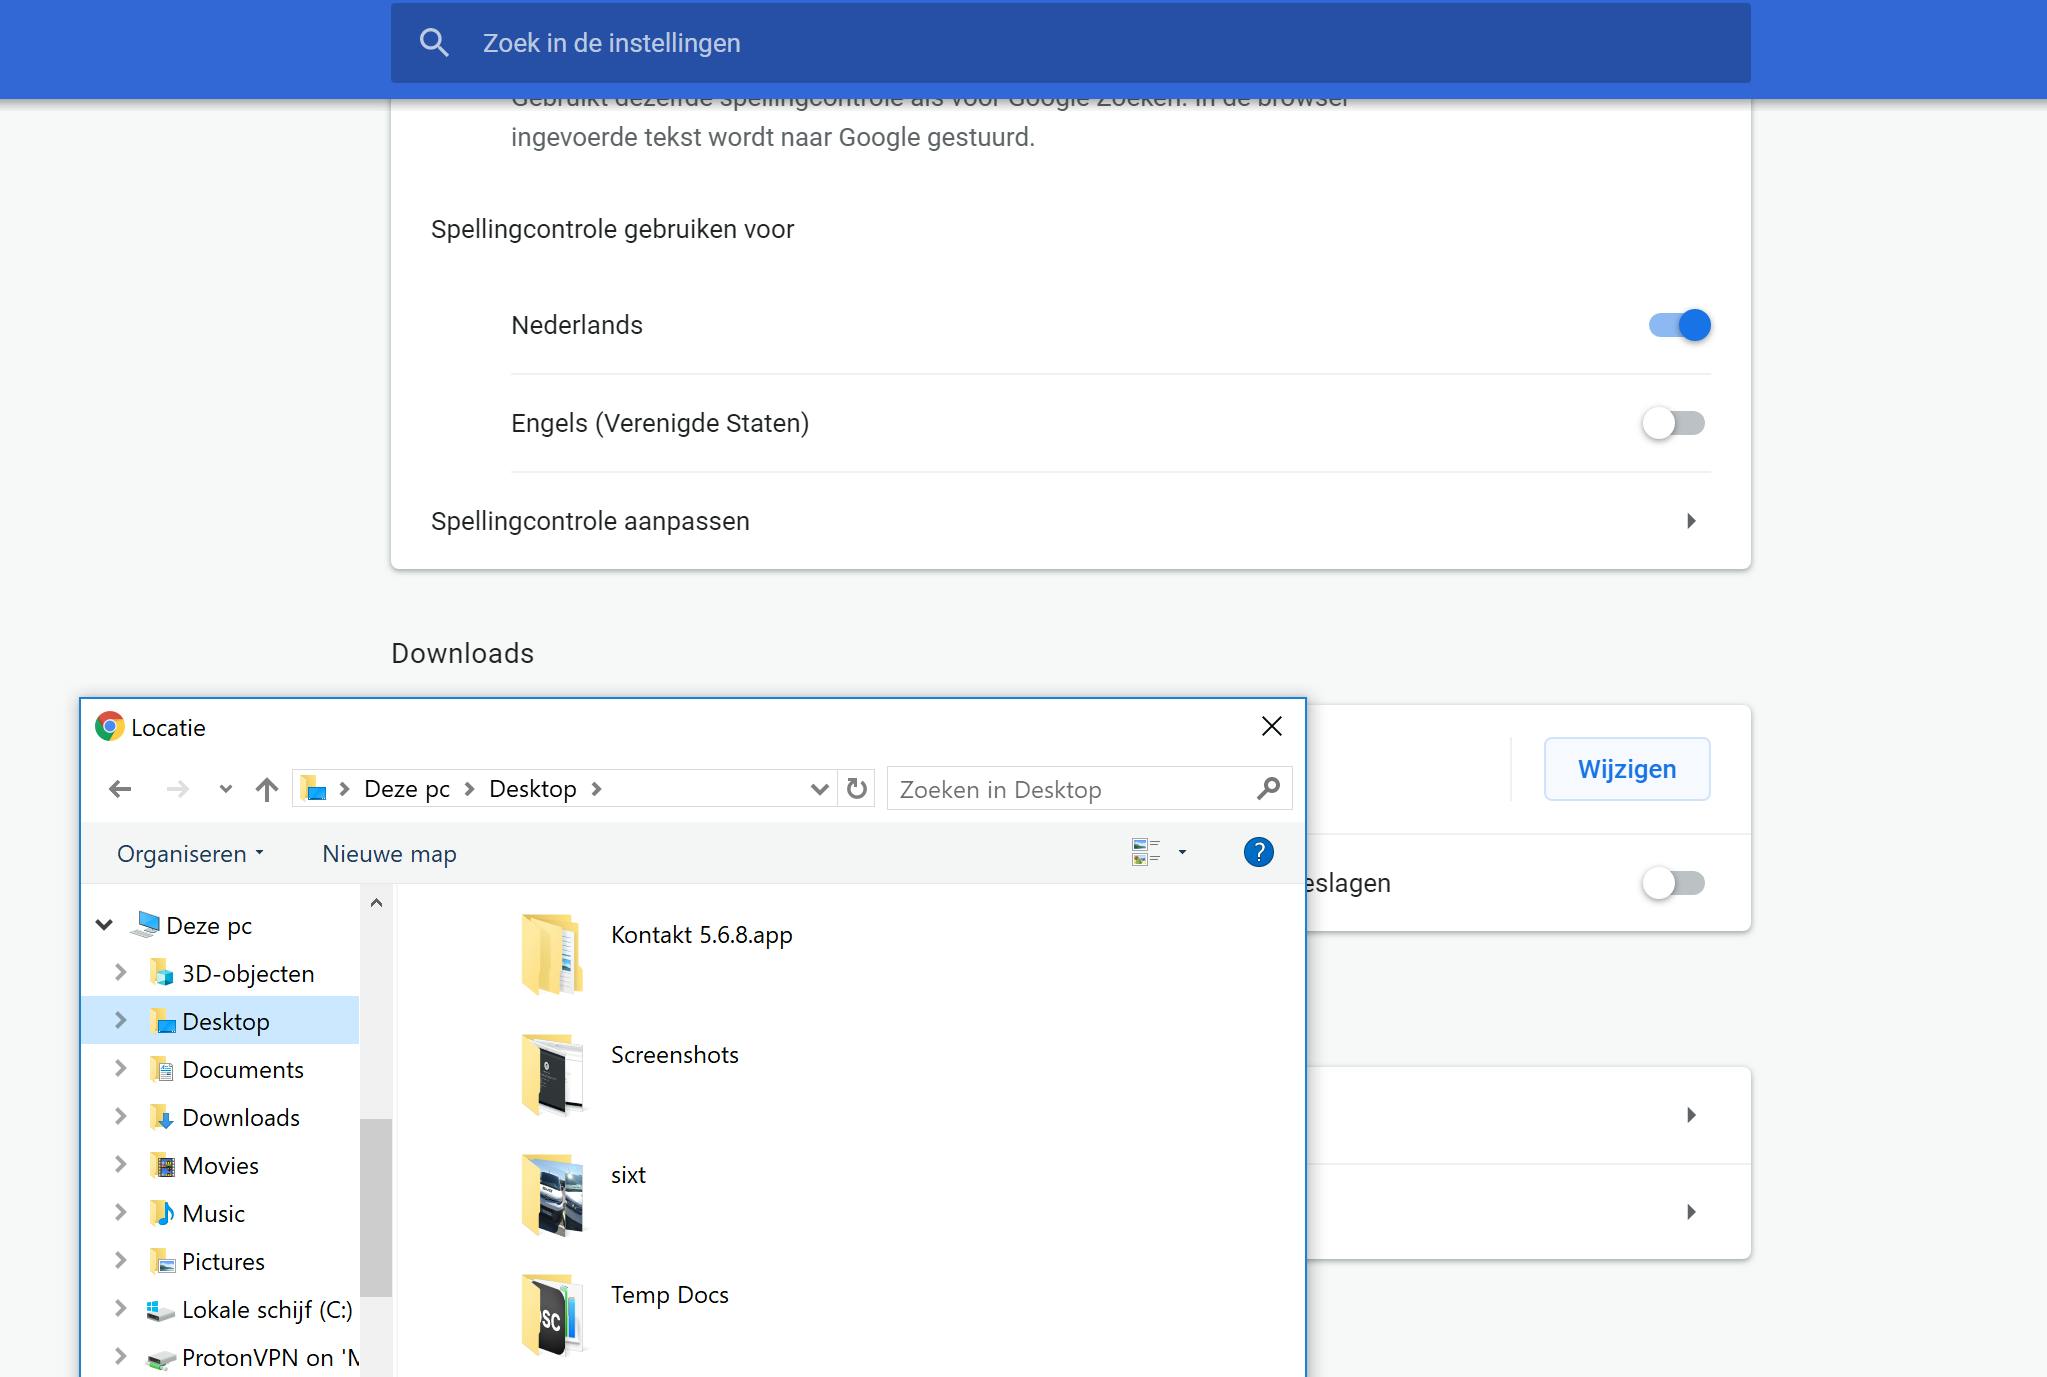The width and height of the screenshot is (2047, 1377).
Task: Refresh the Desktop folder listing
Action: click(857, 789)
